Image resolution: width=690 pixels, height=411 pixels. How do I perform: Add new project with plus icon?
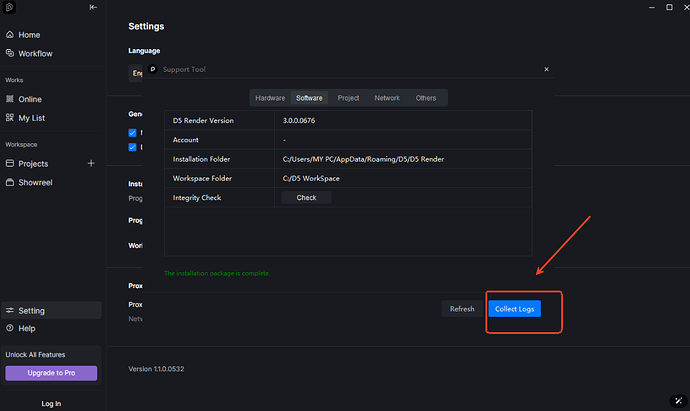coord(91,163)
